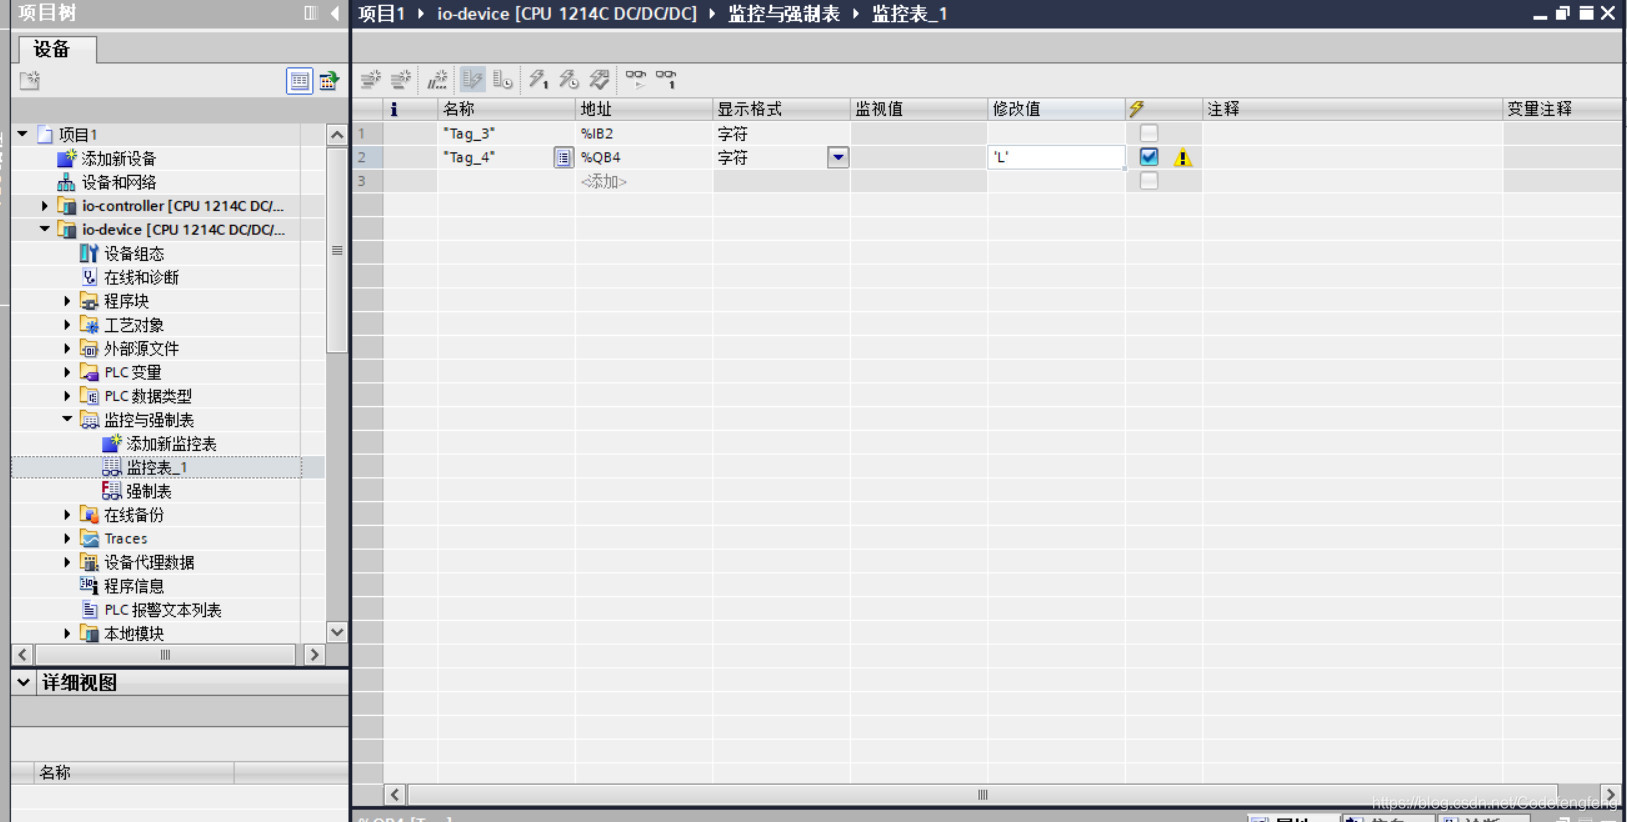Check the modify checkbox in row 3
The width and height of the screenshot is (1627, 822).
click(1149, 181)
